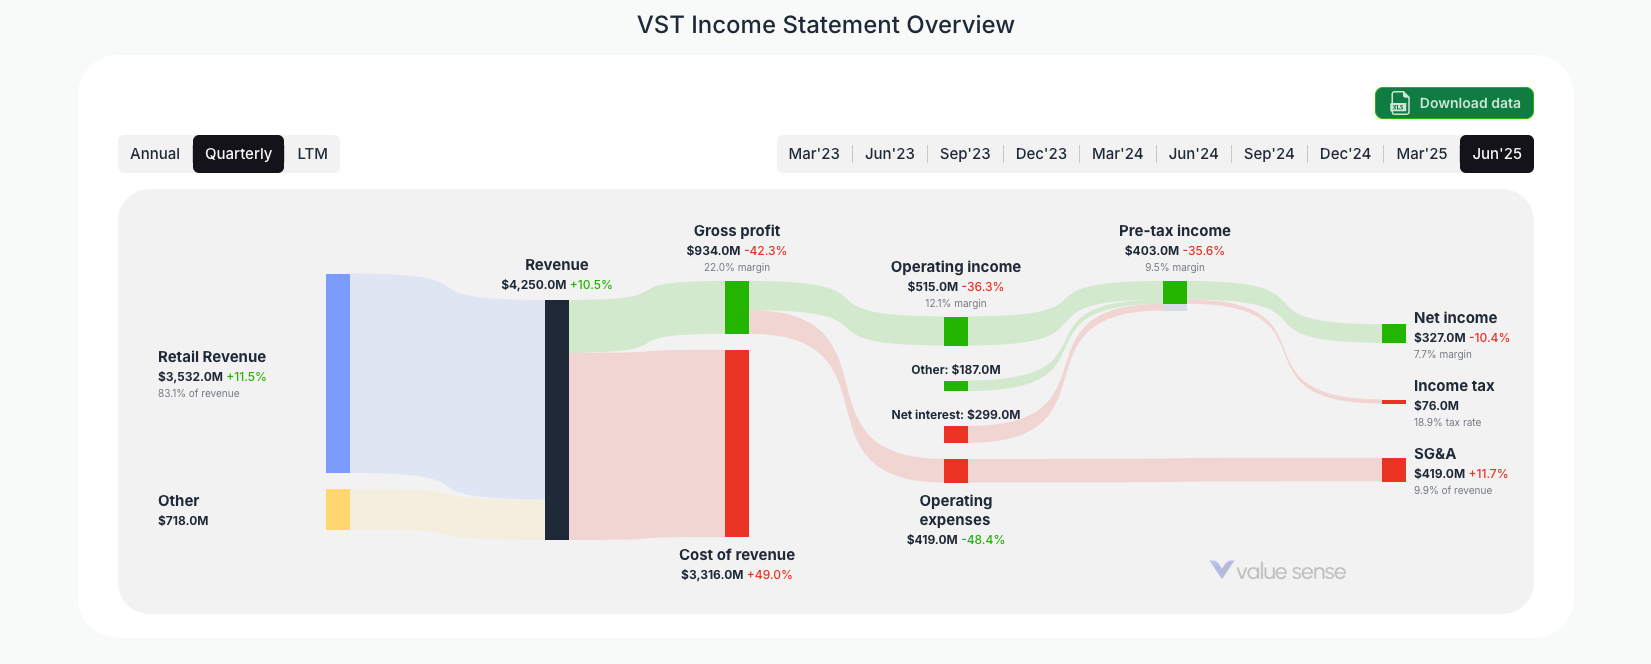Keep Quarterly view selected

238,153
